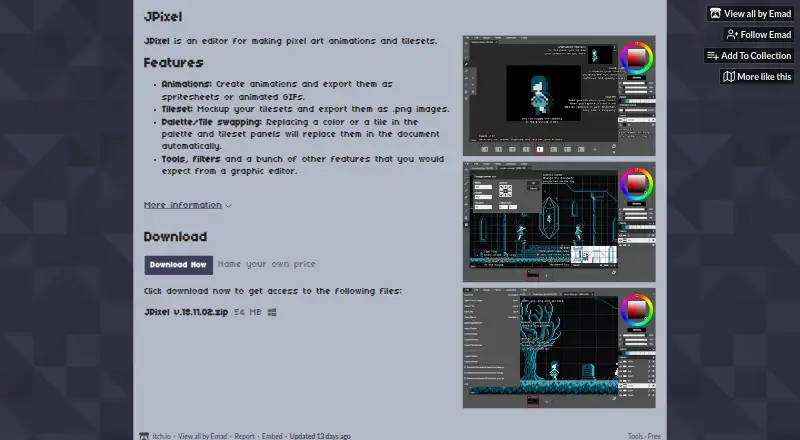
Task: Click the itch.io footer link
Action: pyautogui.click(x=161, y=436)
